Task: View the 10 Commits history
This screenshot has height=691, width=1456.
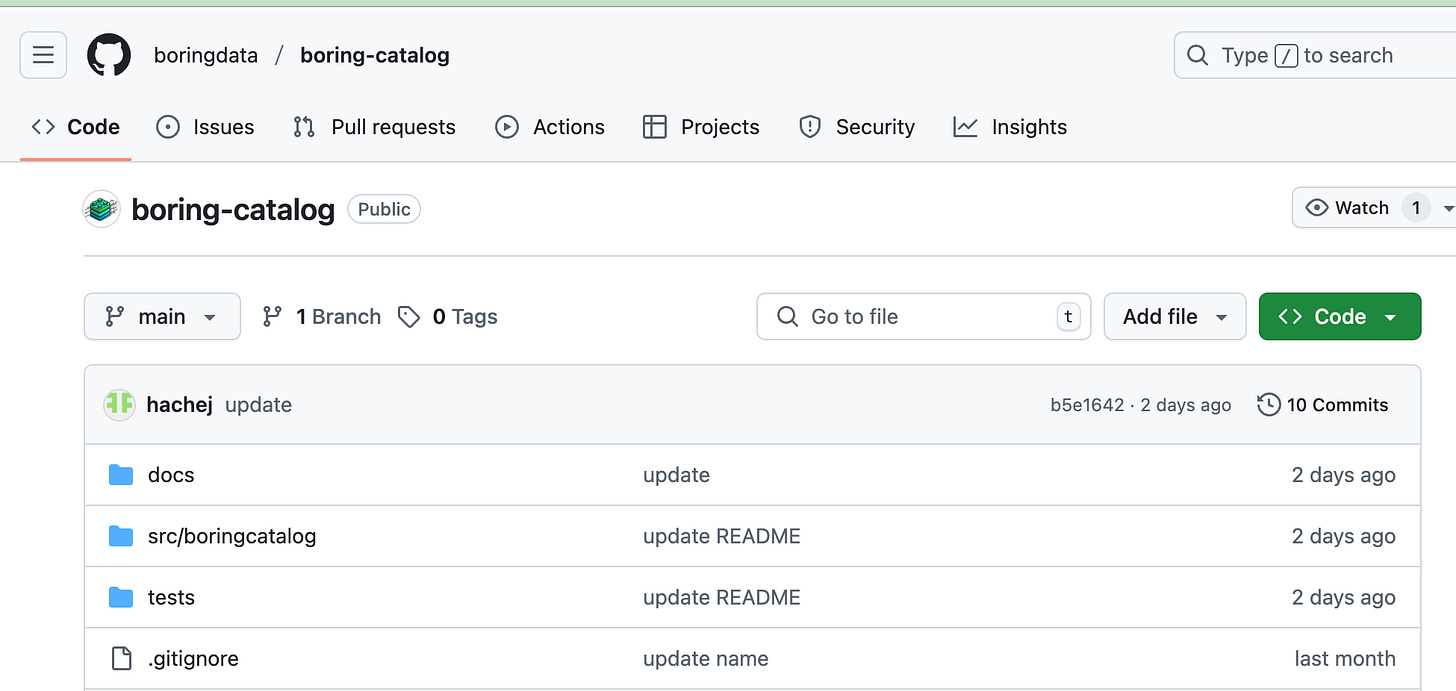Action: tap(1323, 404)
